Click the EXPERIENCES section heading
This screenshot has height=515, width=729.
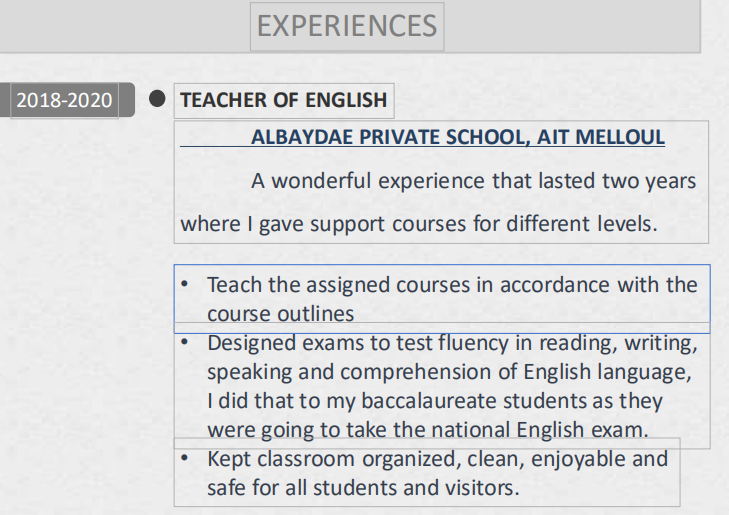point(347,26)
